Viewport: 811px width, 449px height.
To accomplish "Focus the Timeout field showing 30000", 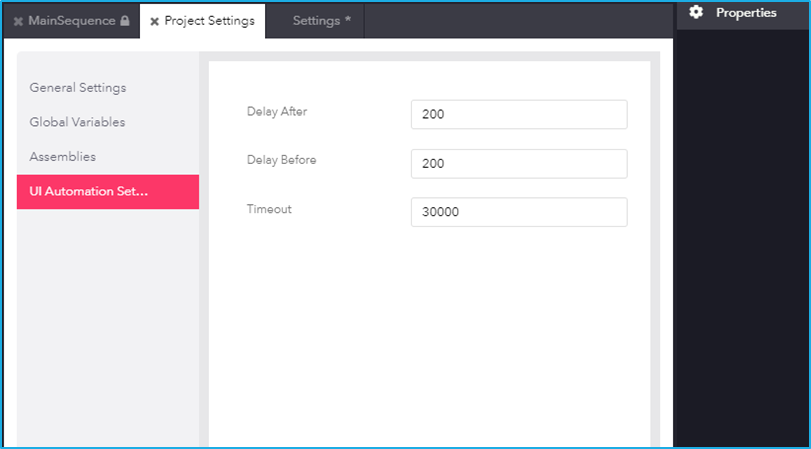I will click(x=519, y=212).
